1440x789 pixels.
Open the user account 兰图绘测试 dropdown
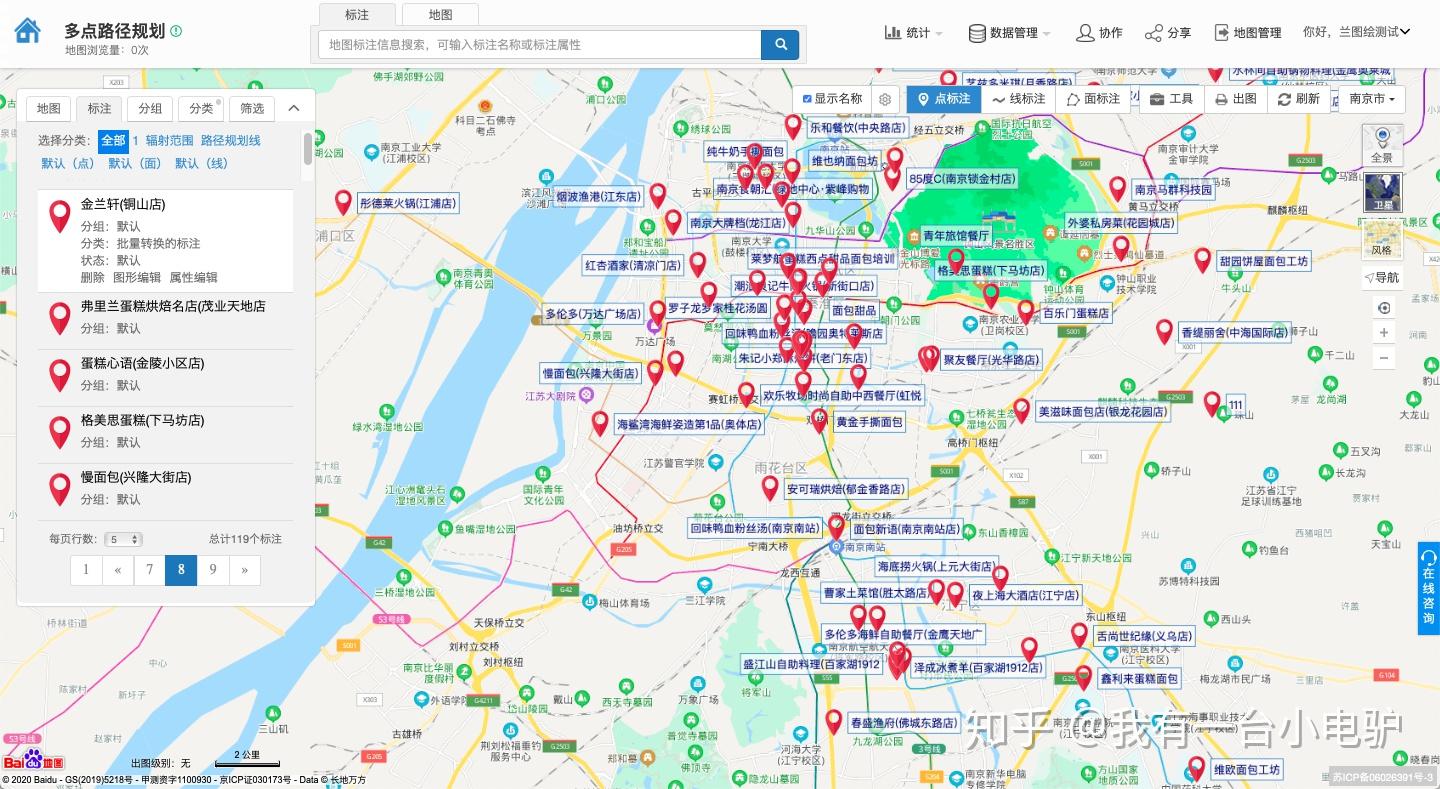point(1356,32)
